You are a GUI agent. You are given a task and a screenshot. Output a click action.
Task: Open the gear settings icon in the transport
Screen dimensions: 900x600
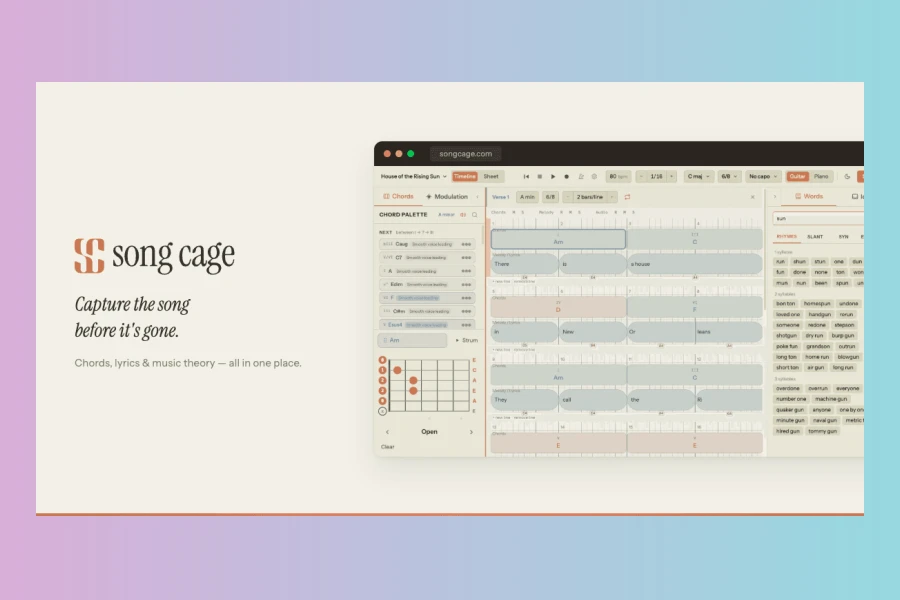pyautogui.click(x=594, y=176)
